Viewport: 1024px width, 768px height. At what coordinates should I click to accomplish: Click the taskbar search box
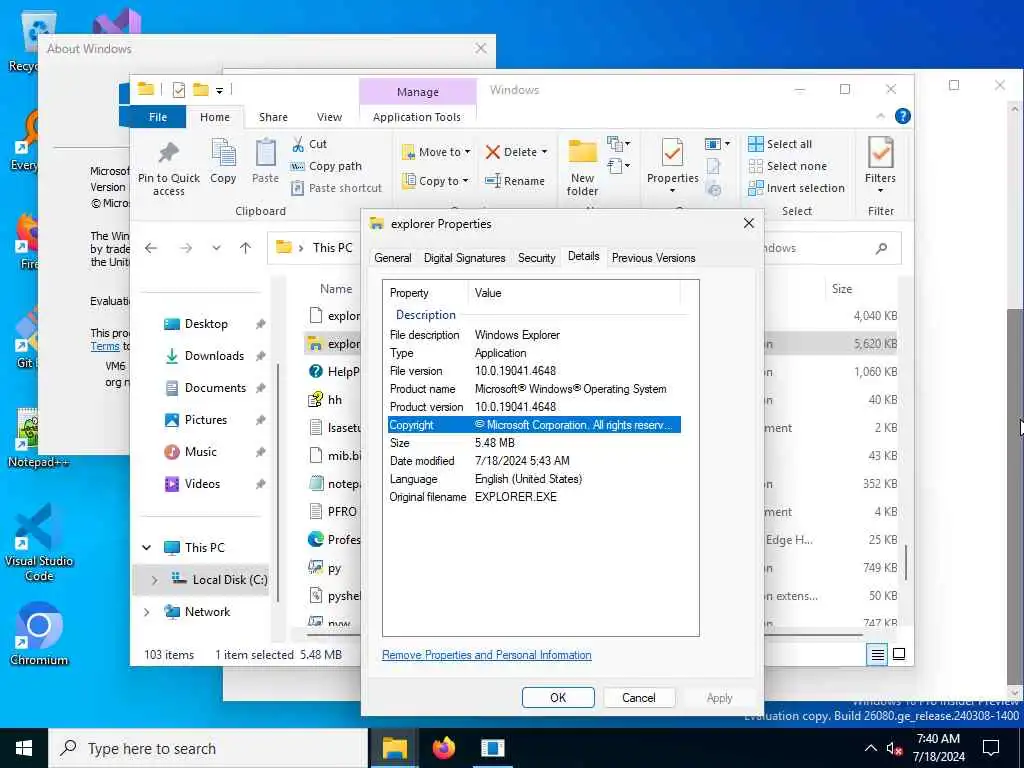[208, 748]
